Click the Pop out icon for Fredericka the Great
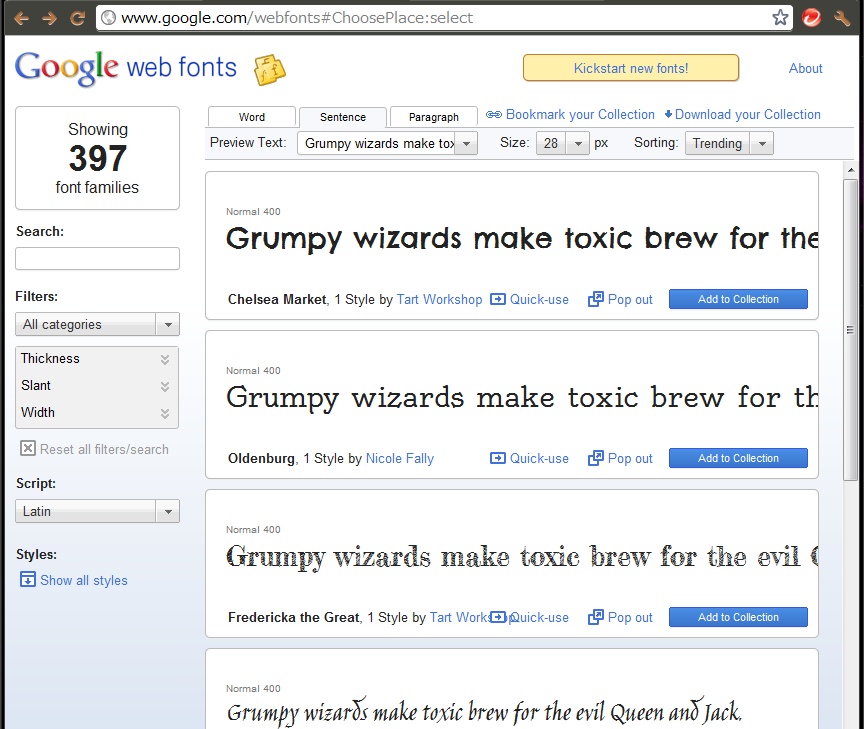The height and width of the screenshot is (729, 864). 596,617
